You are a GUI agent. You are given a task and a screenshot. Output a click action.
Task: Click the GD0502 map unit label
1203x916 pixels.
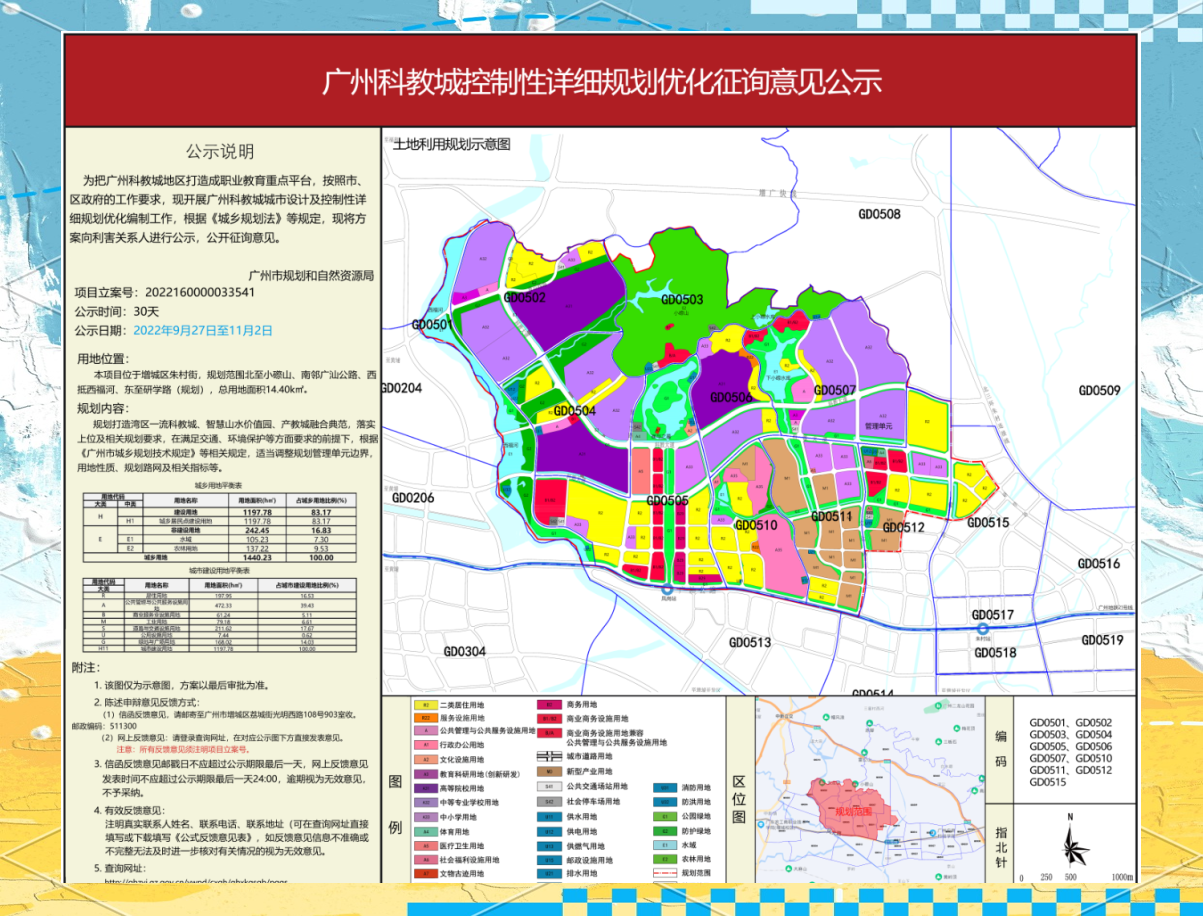(x=525, y=297)
